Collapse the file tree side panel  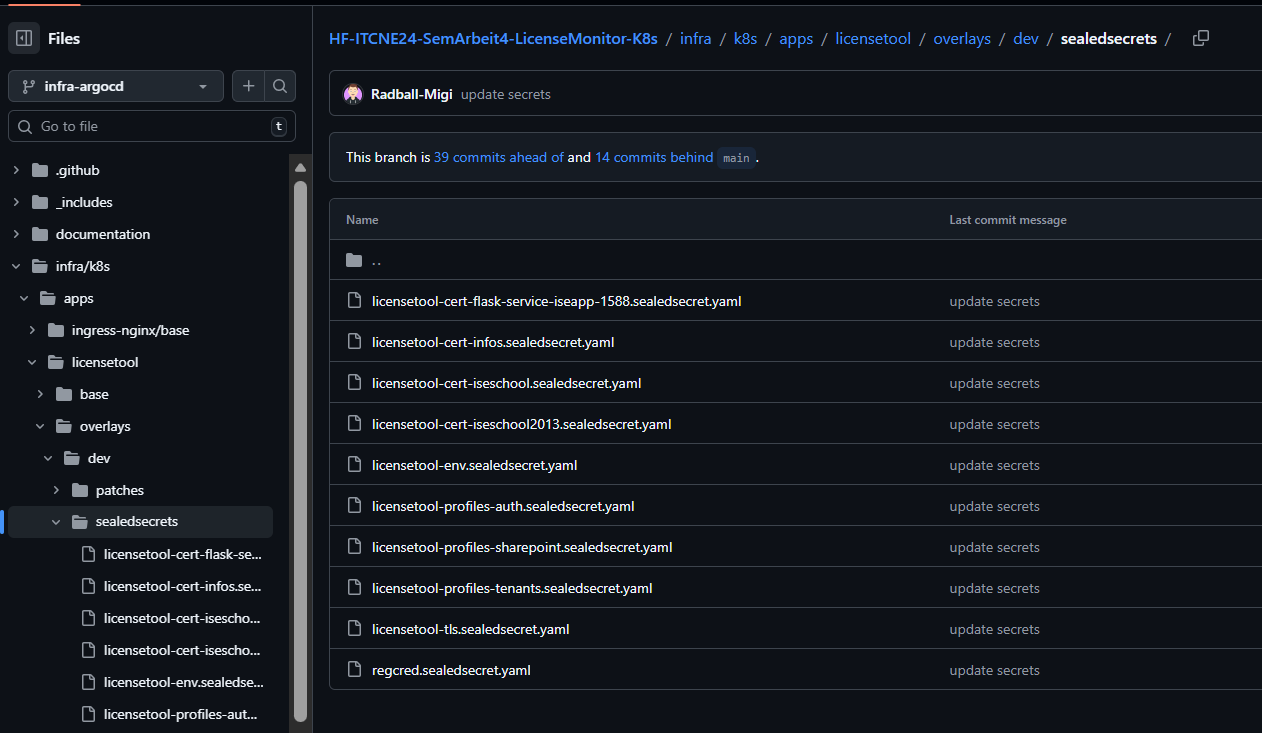coord(23,38)
